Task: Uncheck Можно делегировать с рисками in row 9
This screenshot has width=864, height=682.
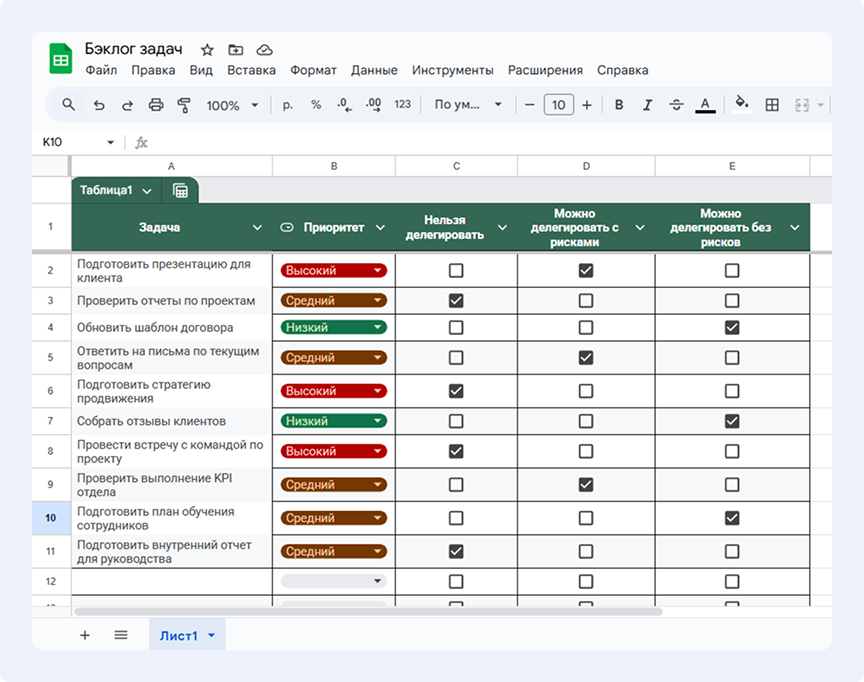Action: coord(586,485)
